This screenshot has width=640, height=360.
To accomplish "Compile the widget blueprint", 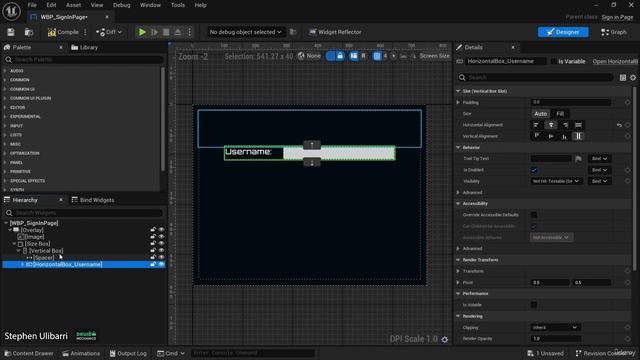I will [63, 32].
